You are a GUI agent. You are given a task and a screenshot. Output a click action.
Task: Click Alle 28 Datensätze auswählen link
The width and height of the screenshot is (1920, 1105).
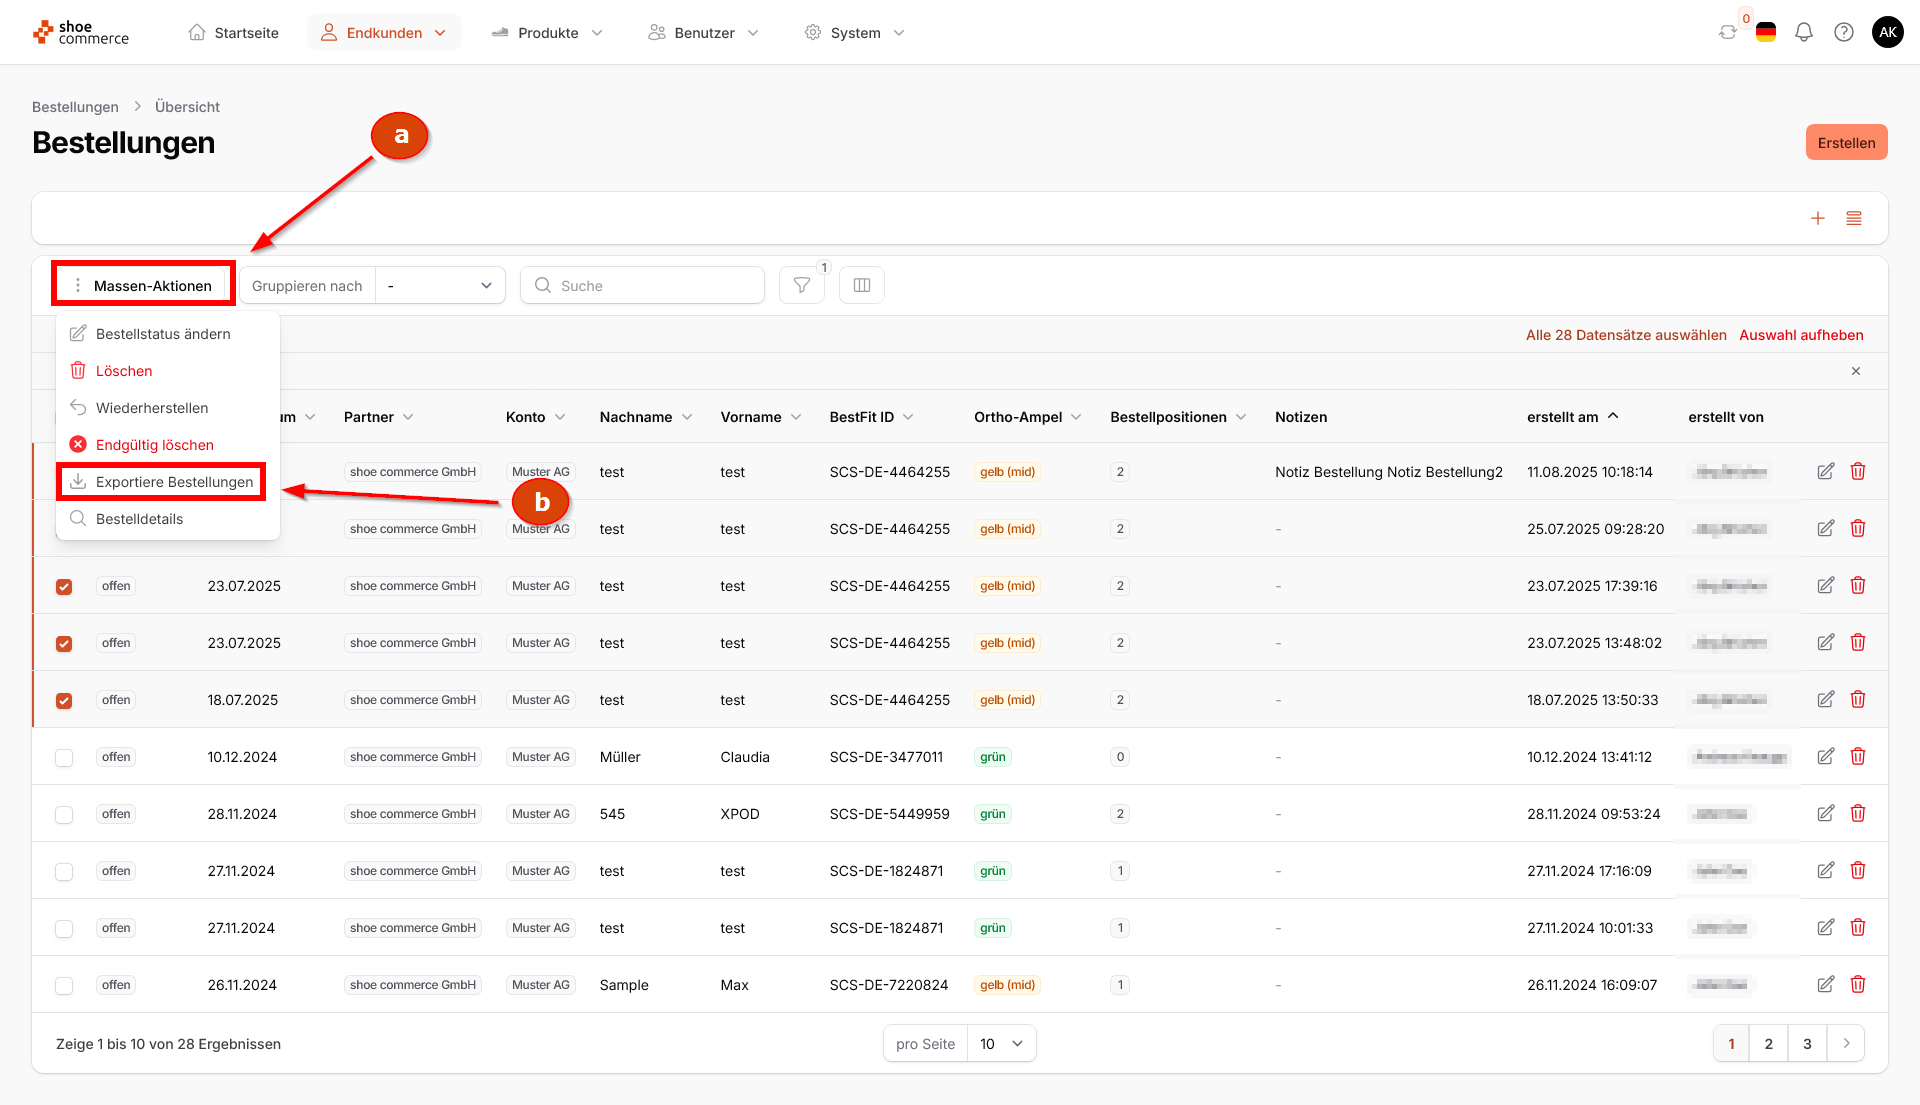point(1625,335)
